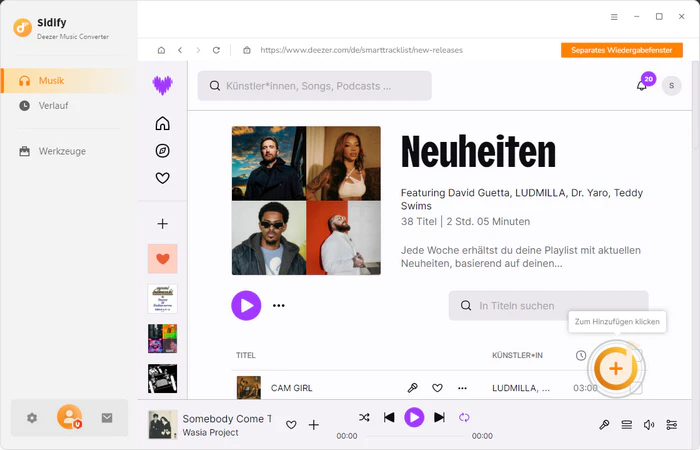The height and width of the screenshot is (450, 700).
Task: Open the mail feedback icon
Action: [x=107, y=418]
